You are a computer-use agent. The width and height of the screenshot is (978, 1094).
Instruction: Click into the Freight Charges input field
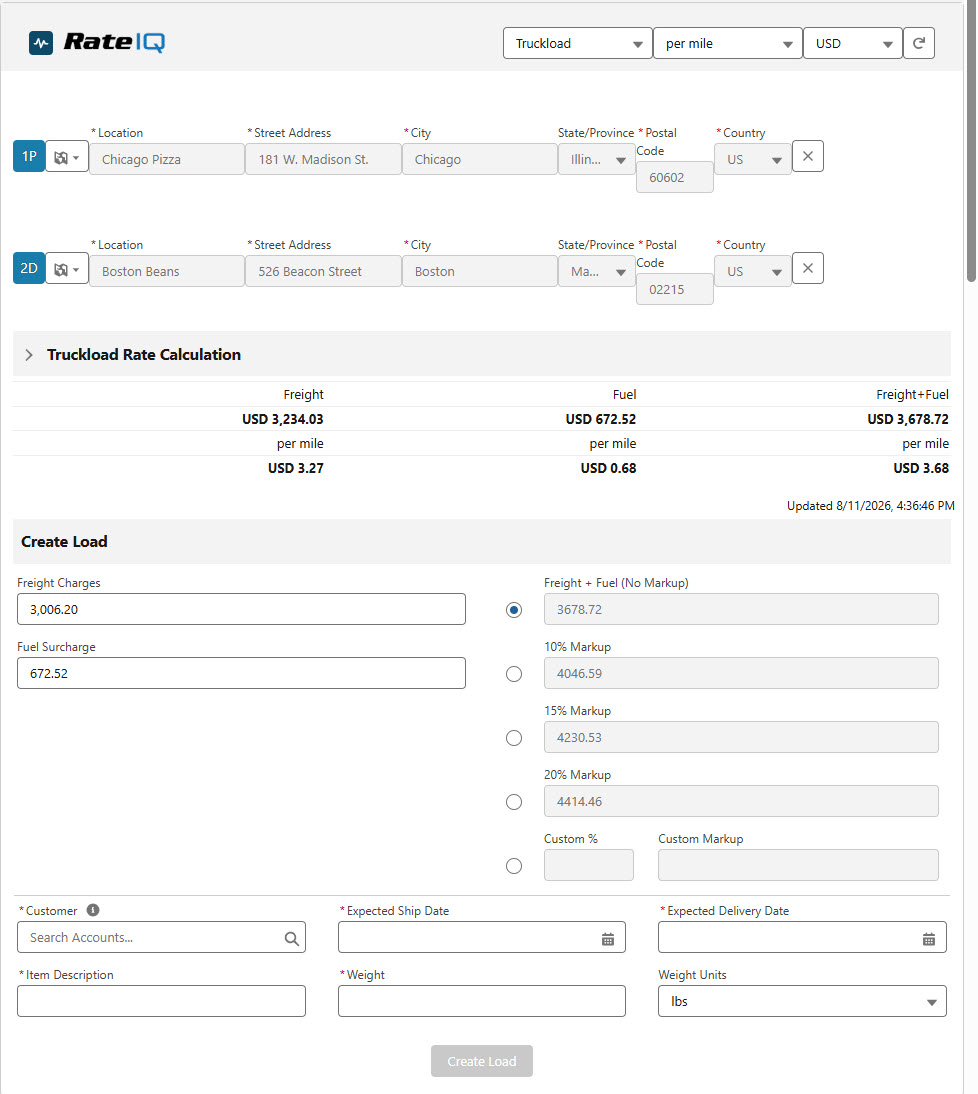[241, 609]
